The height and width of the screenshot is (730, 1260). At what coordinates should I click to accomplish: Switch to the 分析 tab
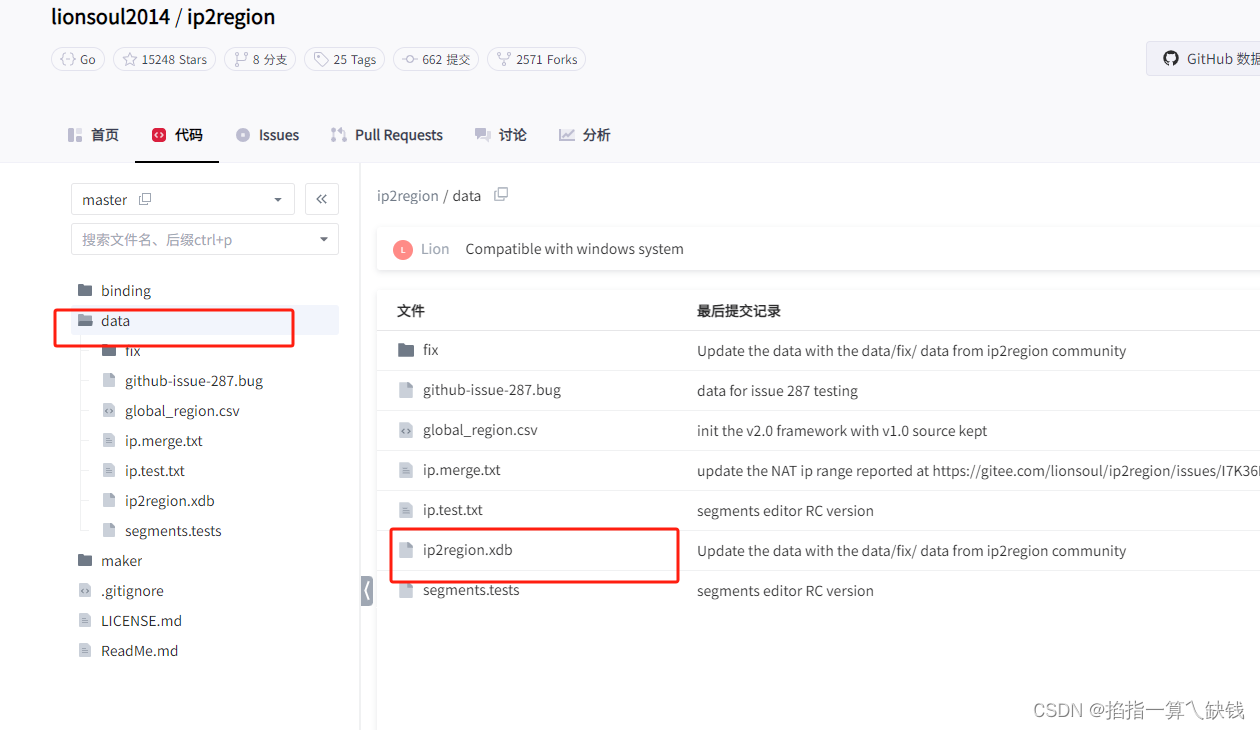pyautogui.click(x=584, y=134)
